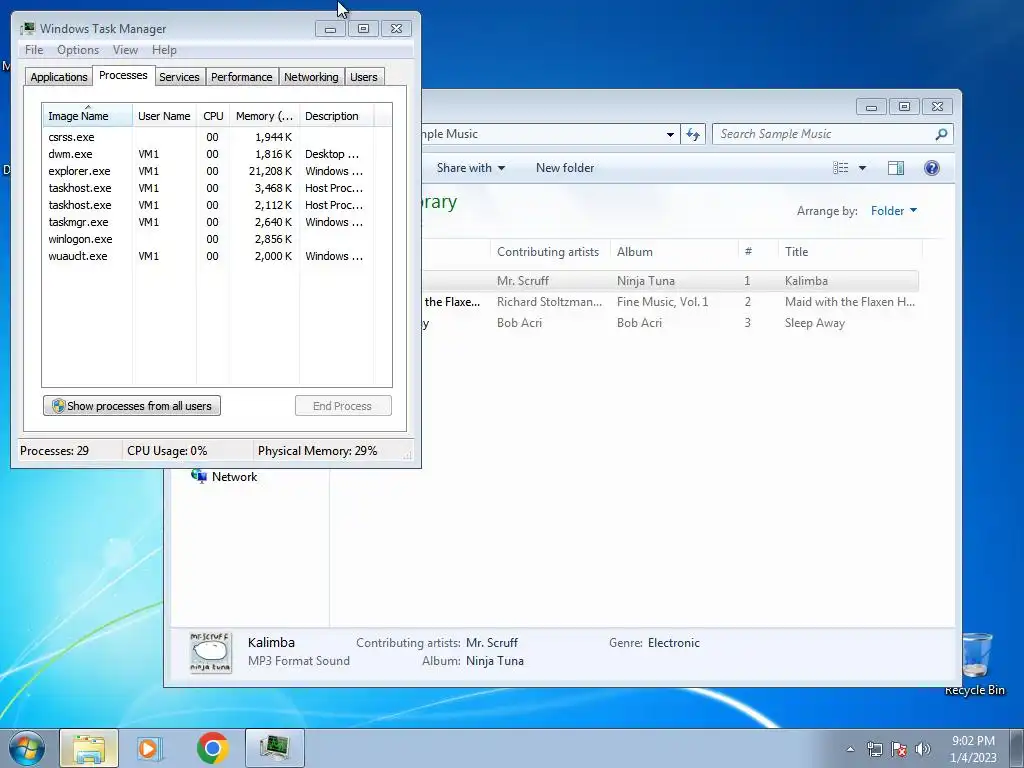The image size is (1024, 768).
Task: Switch to the Applications tab
Action: point(59,77)
